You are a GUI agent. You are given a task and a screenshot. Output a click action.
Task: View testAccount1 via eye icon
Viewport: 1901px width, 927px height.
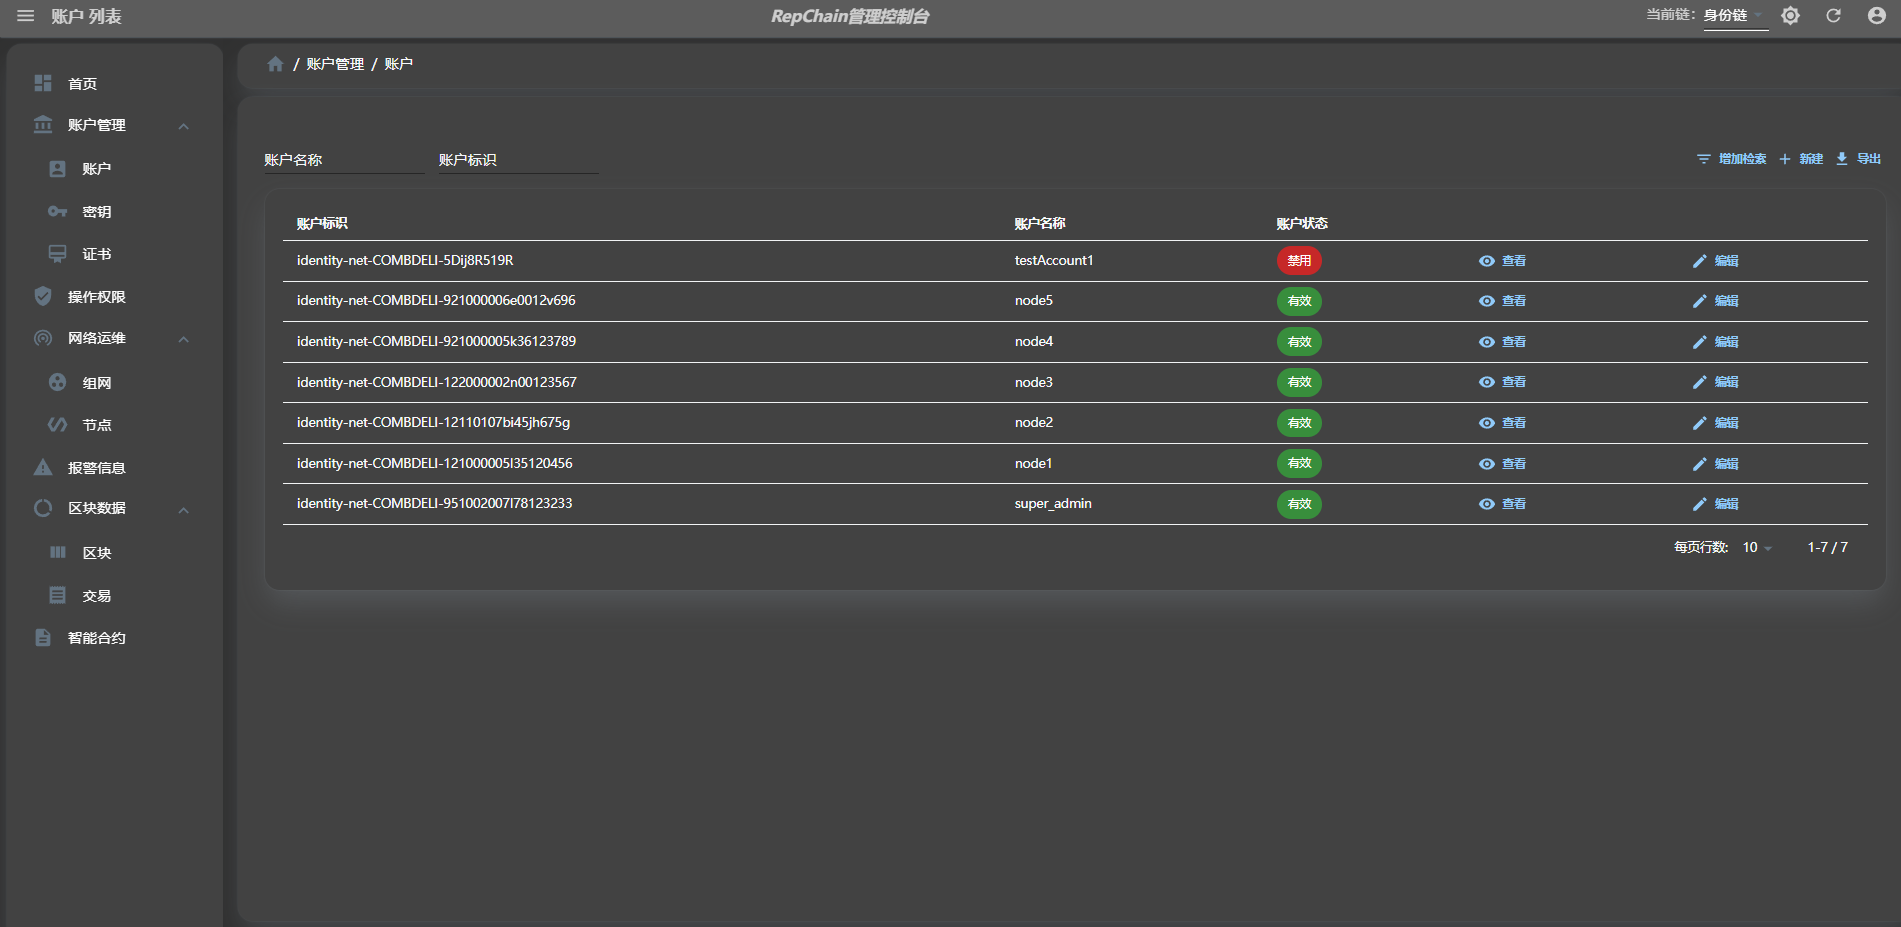[x=1487, y=261]
